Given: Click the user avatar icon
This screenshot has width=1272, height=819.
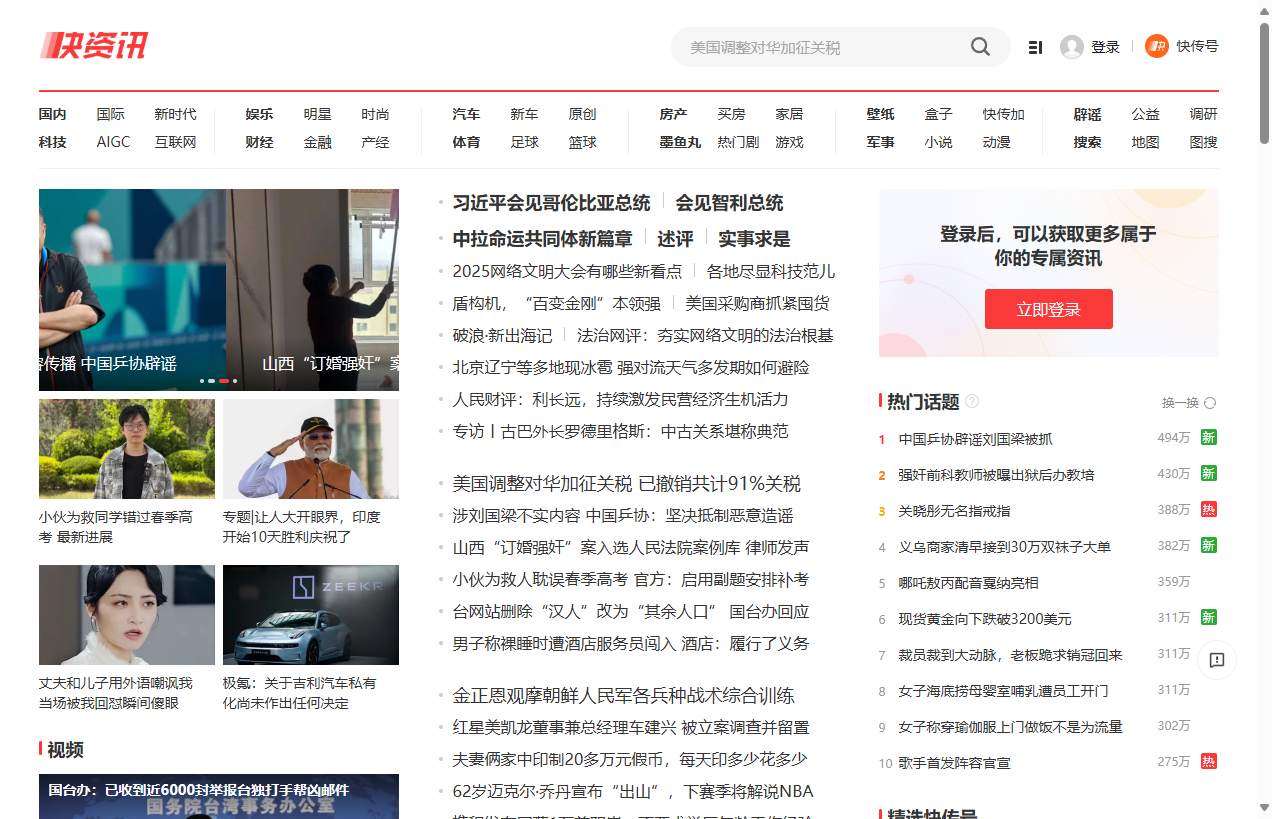Looking at the screenshot, I should [x=1070, y=46].
